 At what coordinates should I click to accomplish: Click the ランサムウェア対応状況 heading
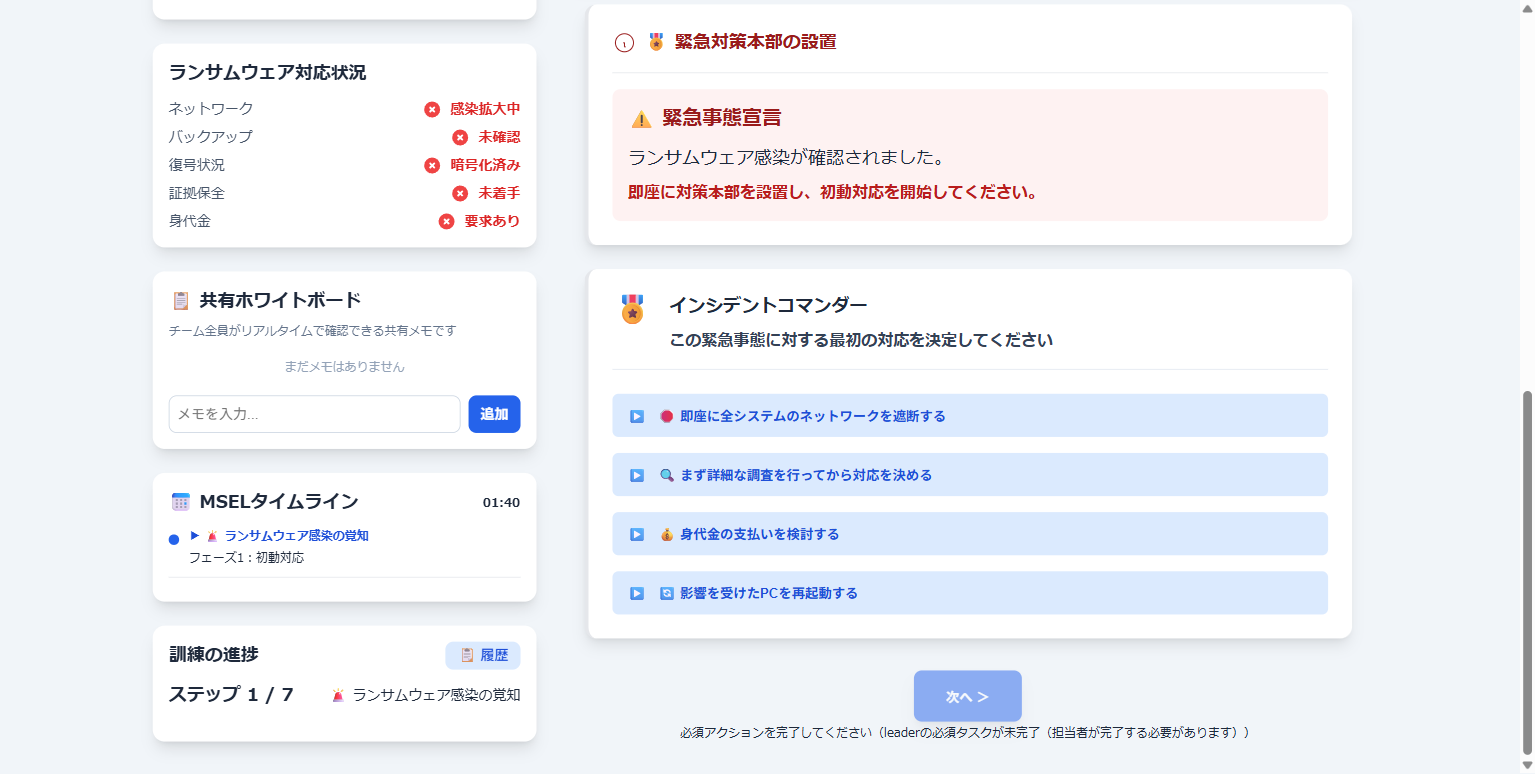click(x=267, y=73)
